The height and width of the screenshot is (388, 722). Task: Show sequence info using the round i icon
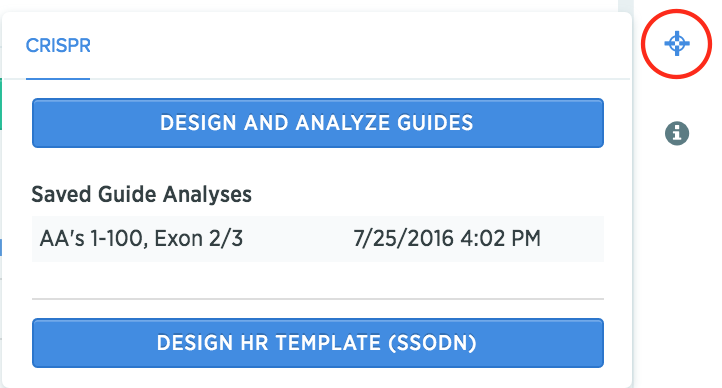click(677, 133)
